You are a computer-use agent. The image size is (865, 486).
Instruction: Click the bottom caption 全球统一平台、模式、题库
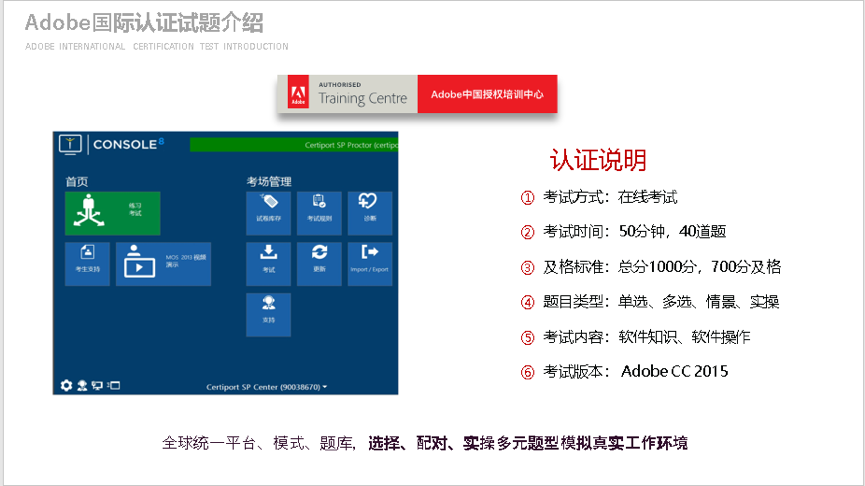click(258, 443)
